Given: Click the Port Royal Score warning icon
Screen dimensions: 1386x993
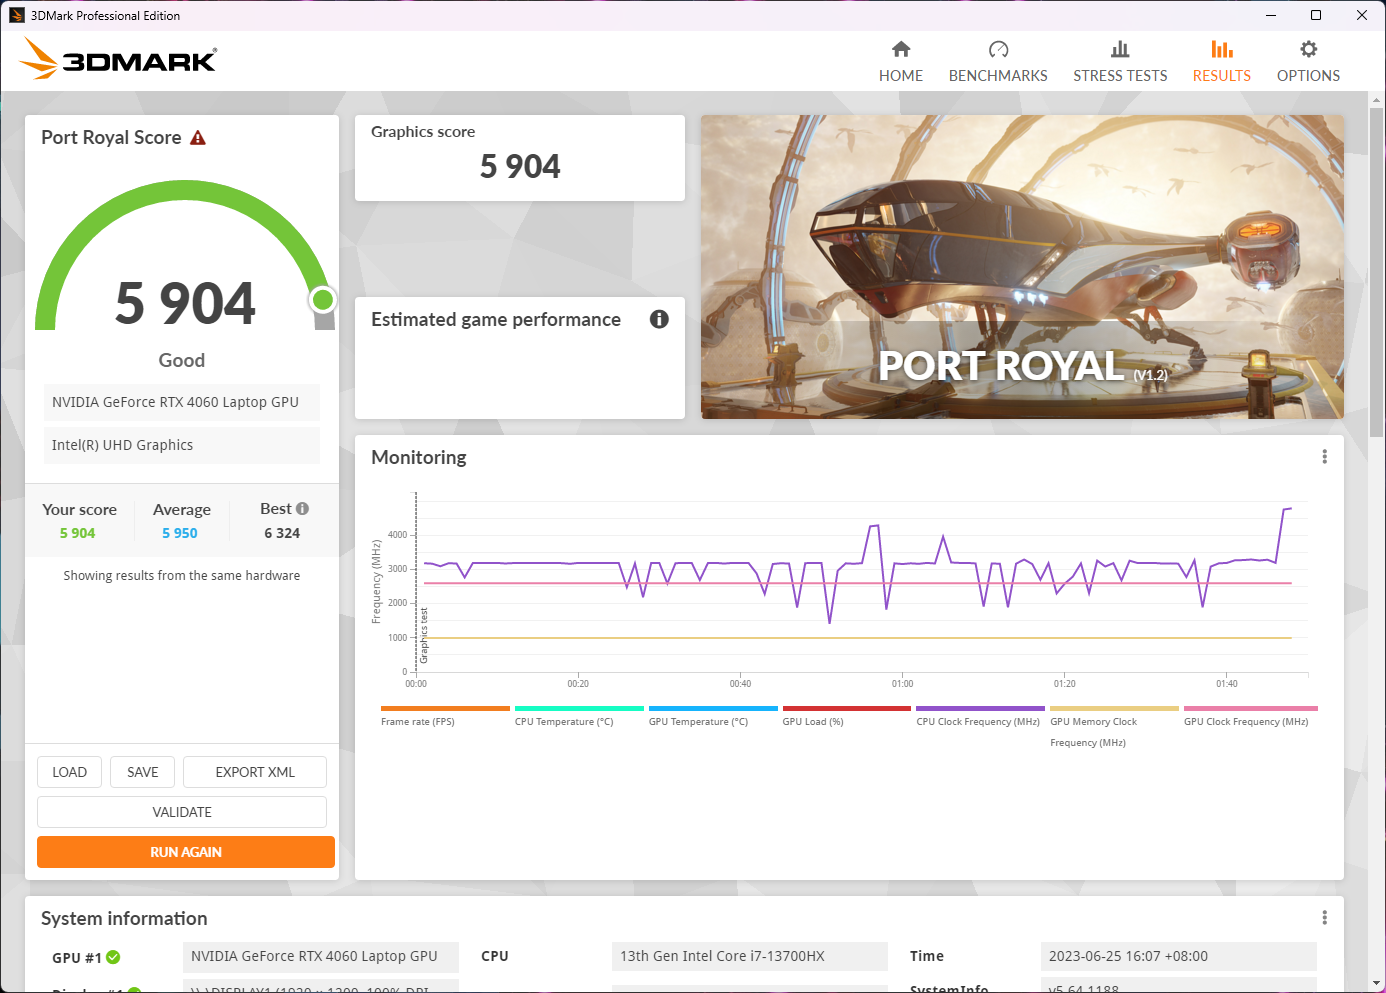Looking at the screenshot, I should pos(198,138).
